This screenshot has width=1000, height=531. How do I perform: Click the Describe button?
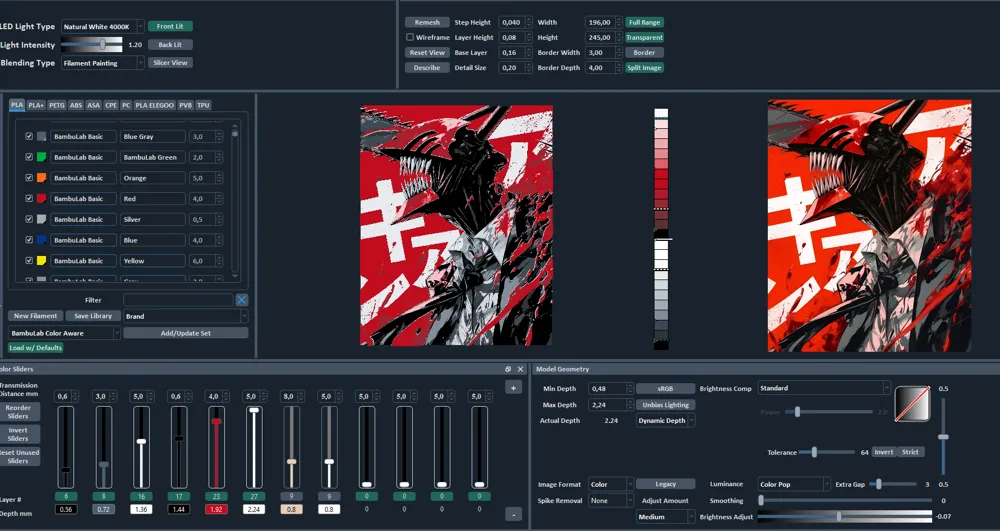427,68
